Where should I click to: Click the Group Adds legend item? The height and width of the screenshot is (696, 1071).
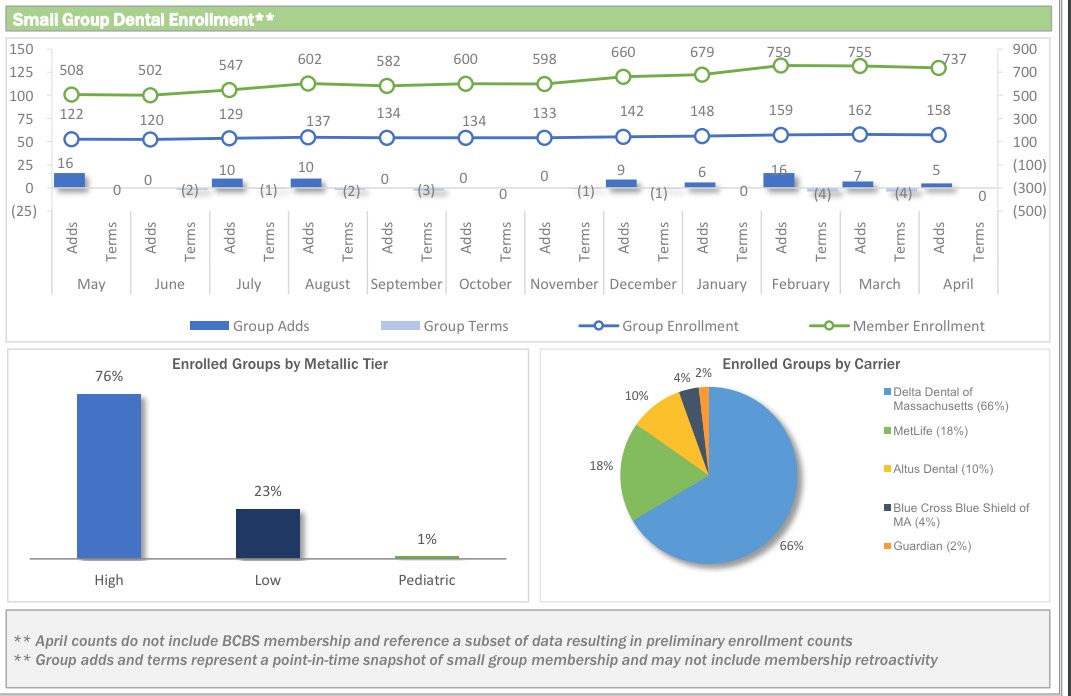[x=249, y=326]
